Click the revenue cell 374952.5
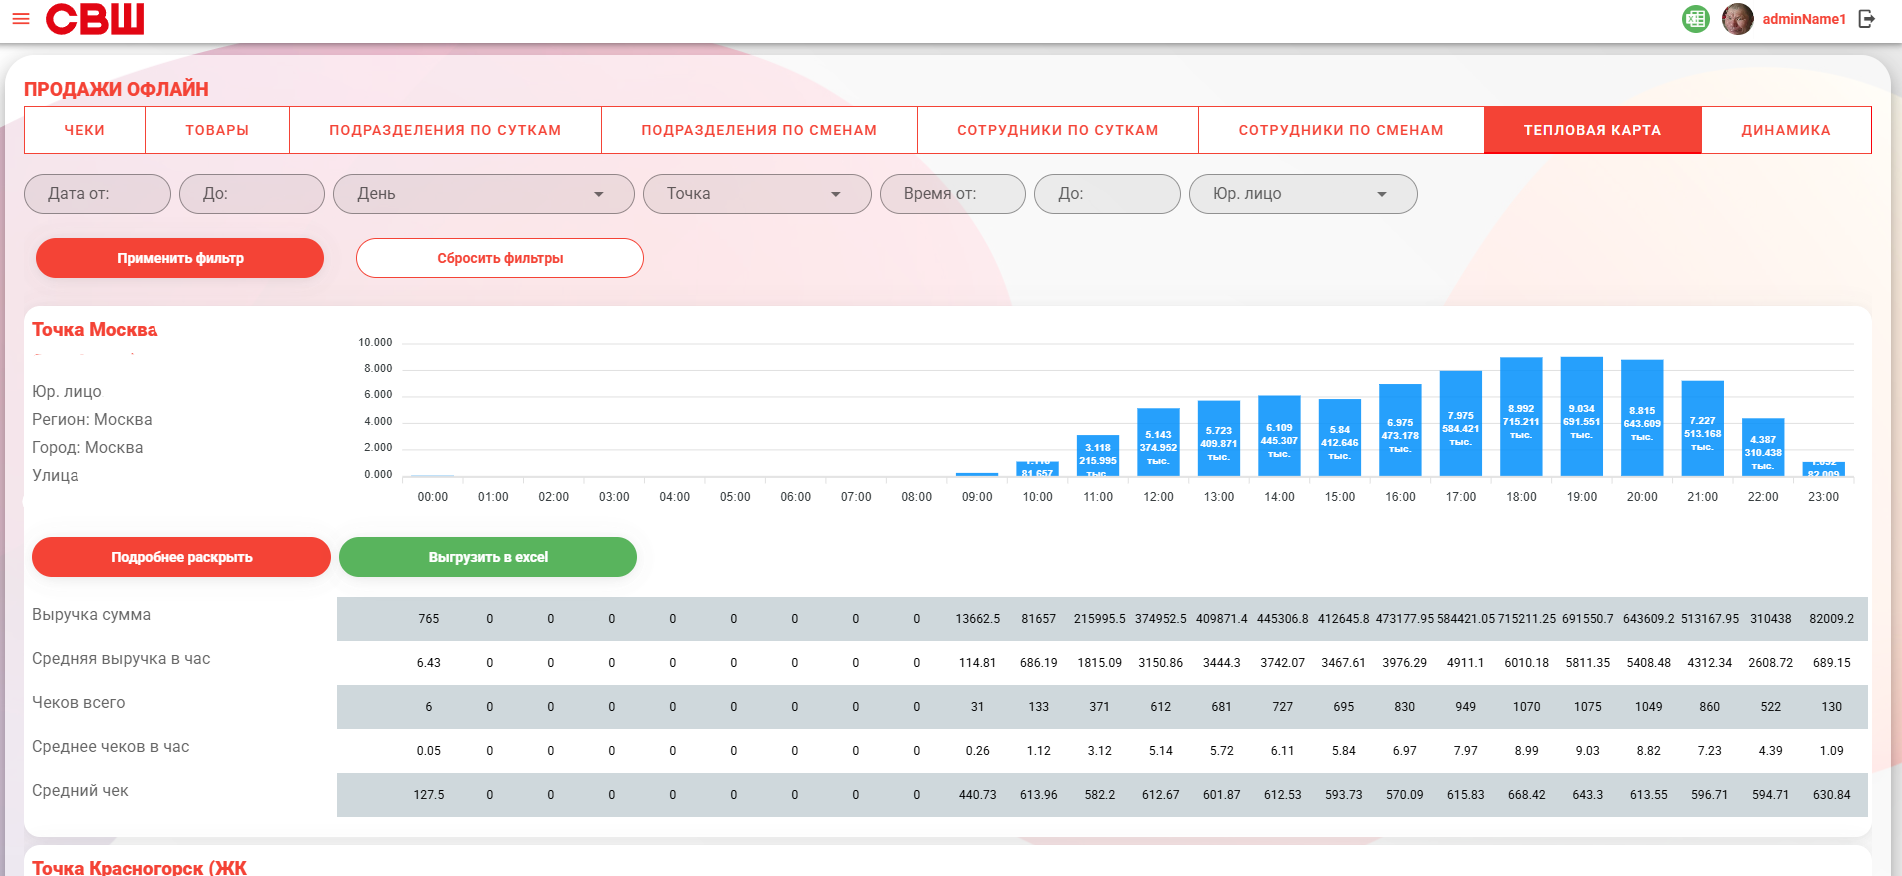 (x=1161, y=619)
